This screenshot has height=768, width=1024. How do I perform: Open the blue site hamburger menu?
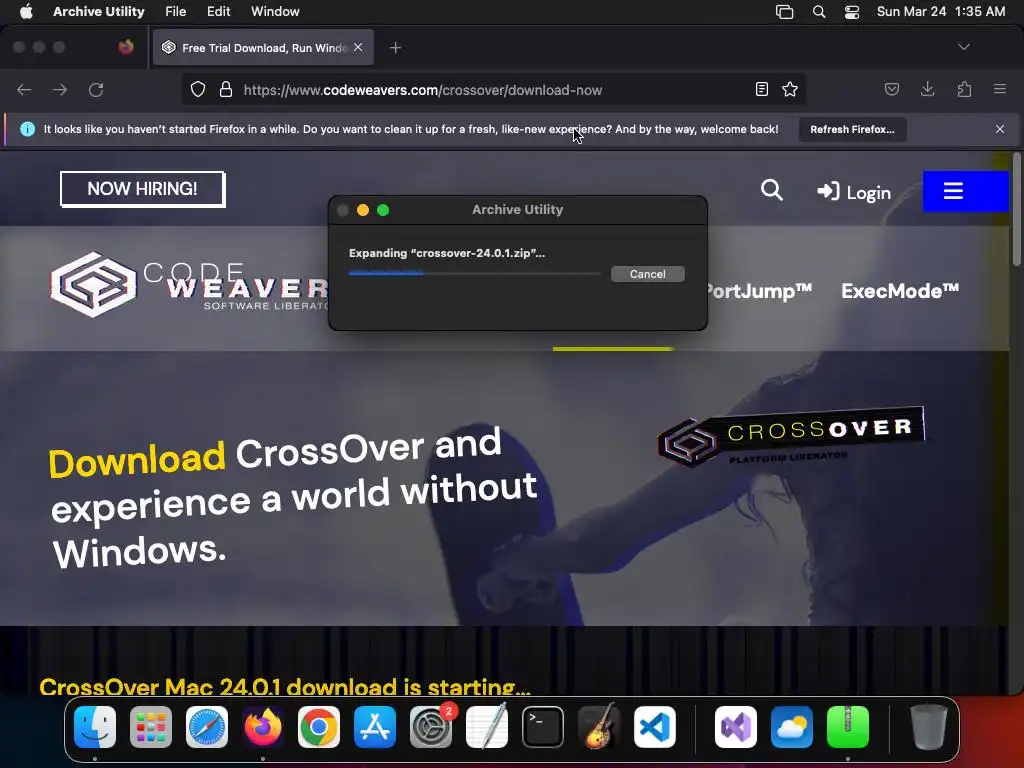coord(965,191)
